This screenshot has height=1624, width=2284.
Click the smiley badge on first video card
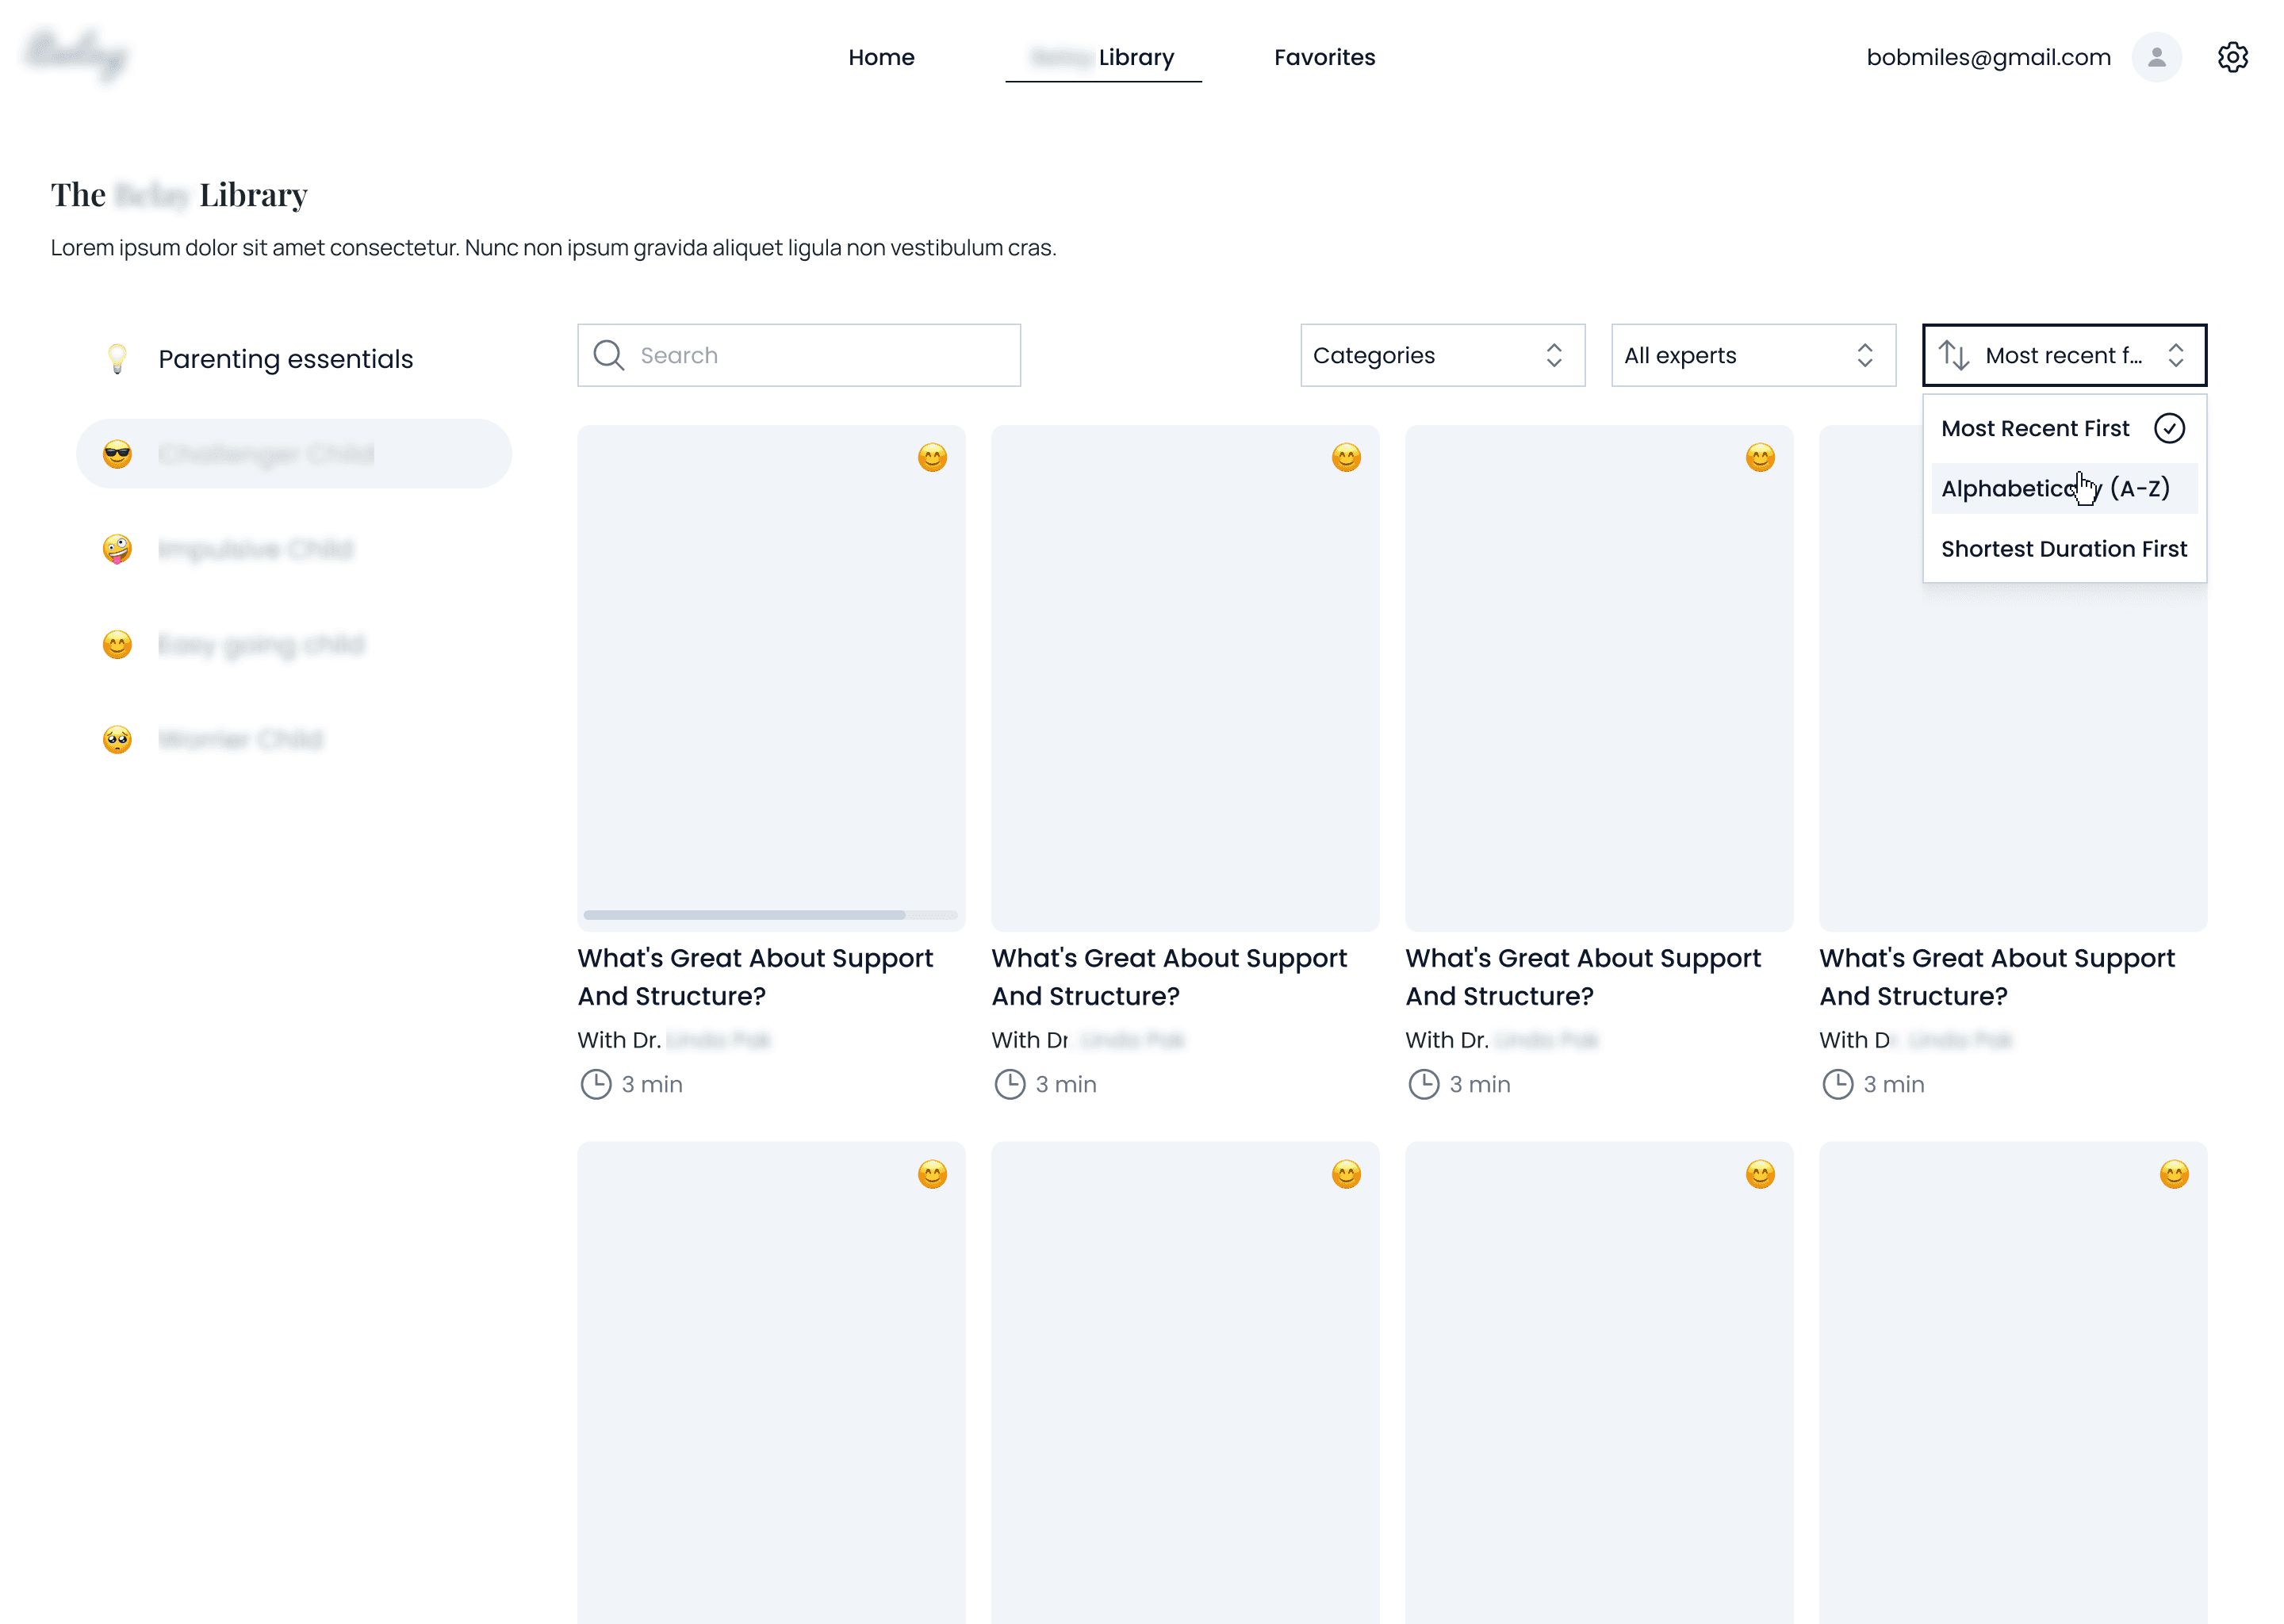click(932, 458)
